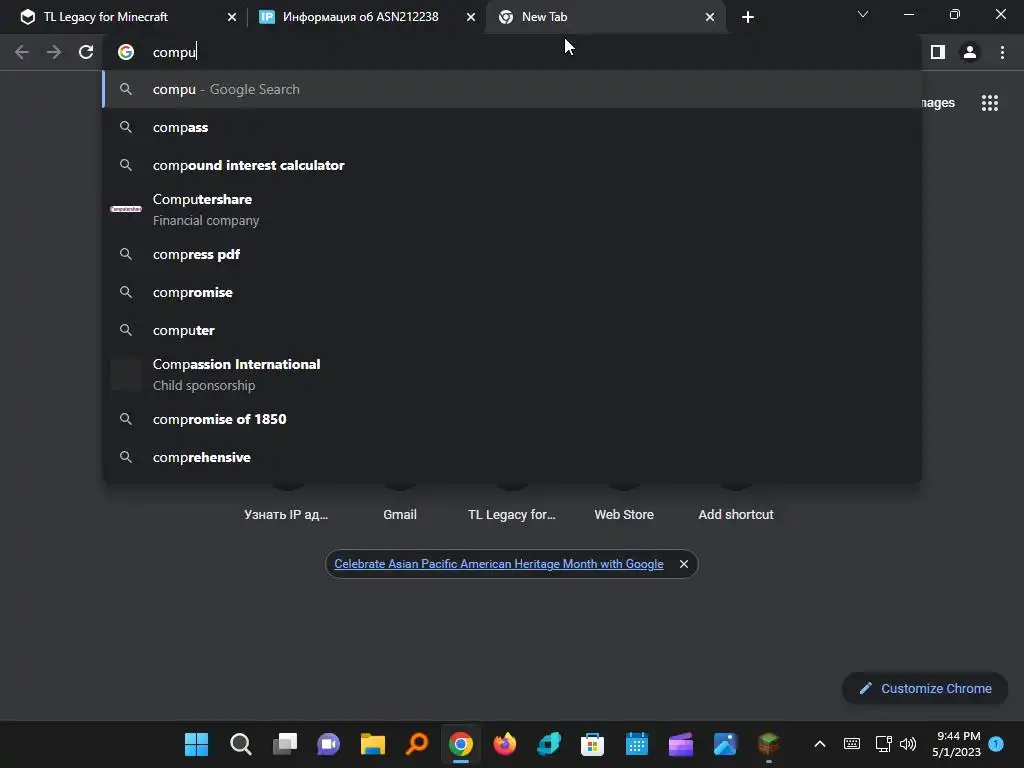Screen dimensions: 1024x768
Task: Click the address bar with 'compu'
Action: click(513, 52)
